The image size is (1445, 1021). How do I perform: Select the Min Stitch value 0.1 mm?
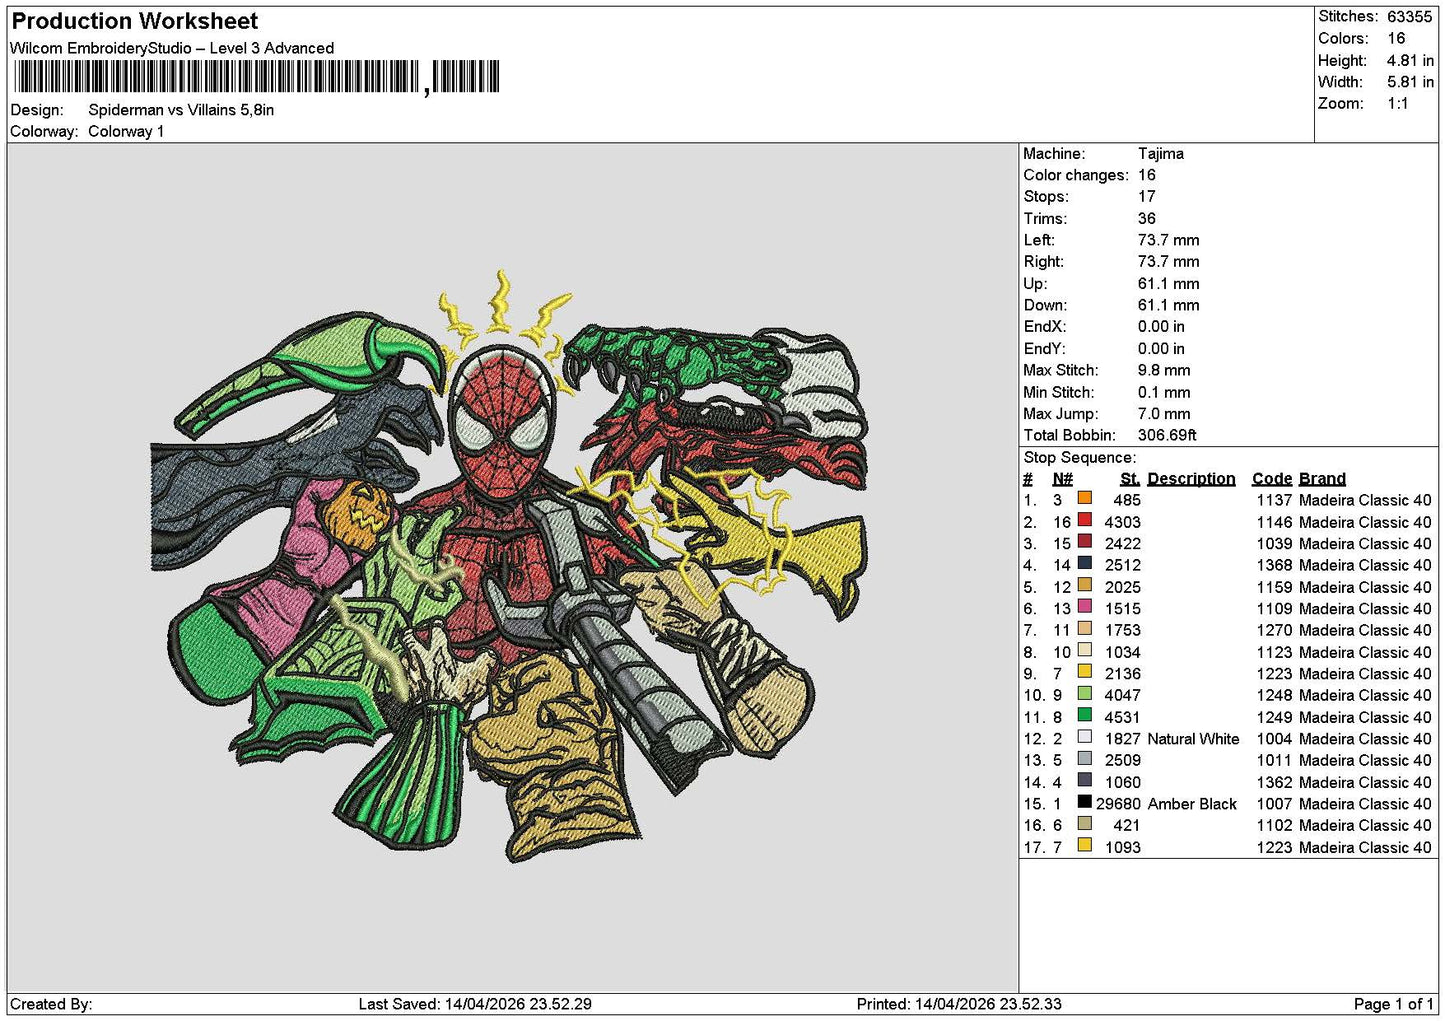(x=1164, y=392)
